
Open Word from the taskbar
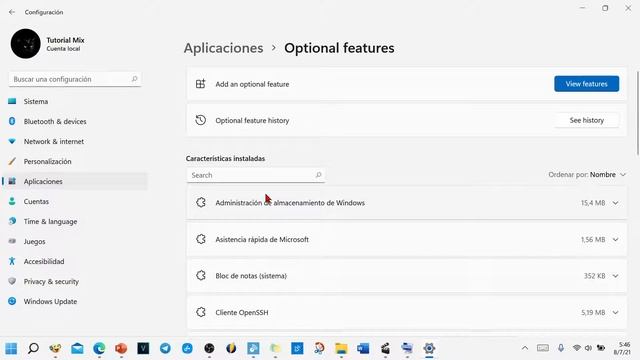coord(363,349)
